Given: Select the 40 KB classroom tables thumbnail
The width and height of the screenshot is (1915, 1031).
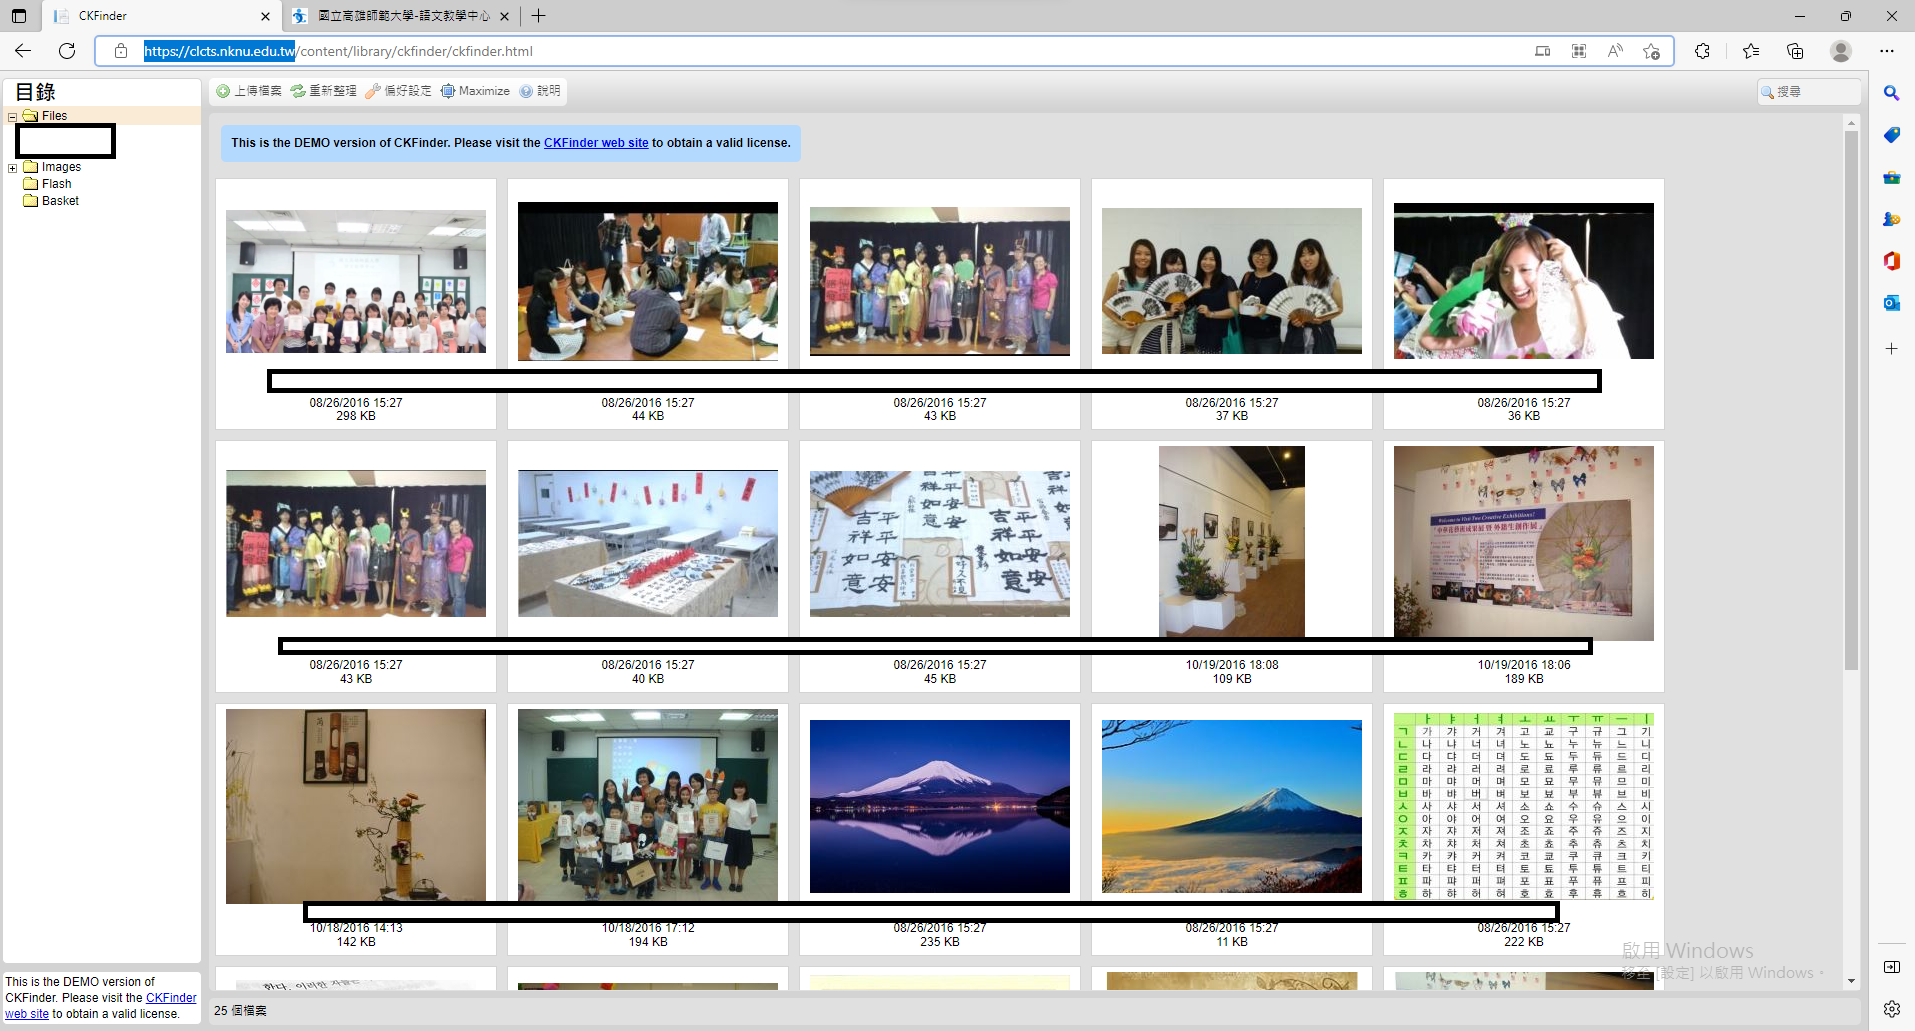Looking at the screenshot, I should point(648,543).
